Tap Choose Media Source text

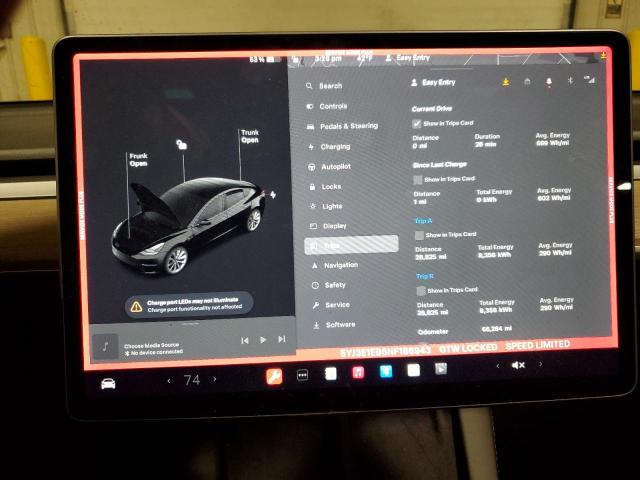point(151,345)
